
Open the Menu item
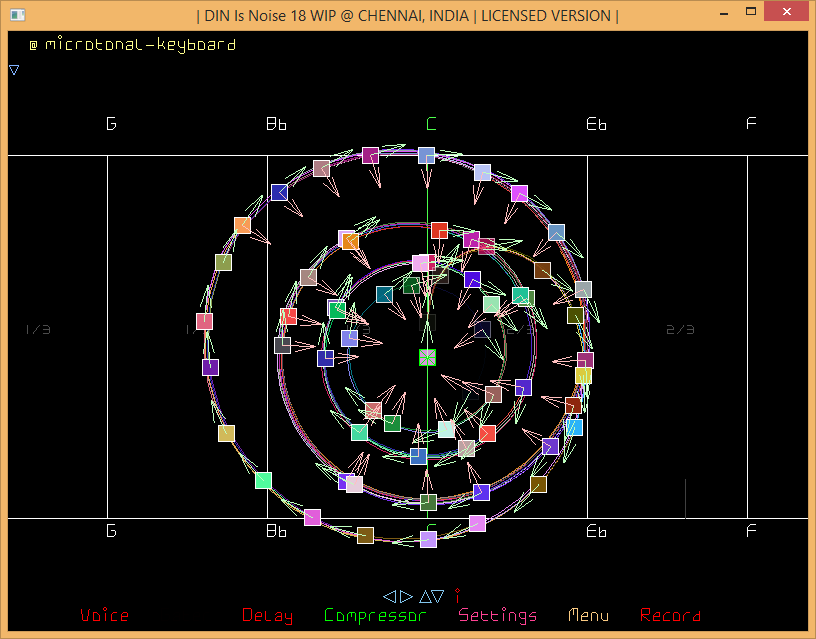coord(588,616)
